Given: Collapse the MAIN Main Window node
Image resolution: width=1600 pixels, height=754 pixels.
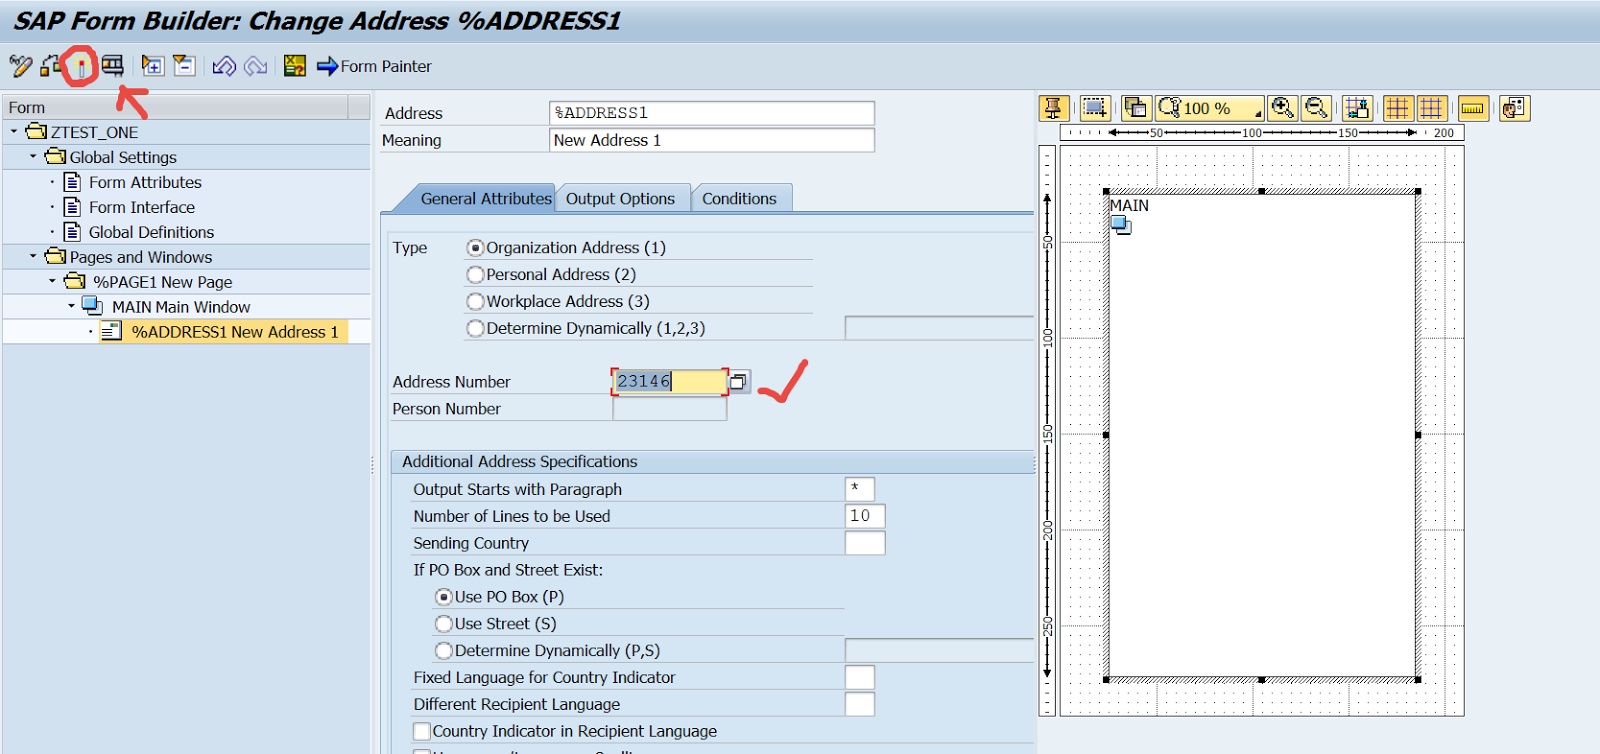Looking at the screenshot, I should [x=71, y=306].
